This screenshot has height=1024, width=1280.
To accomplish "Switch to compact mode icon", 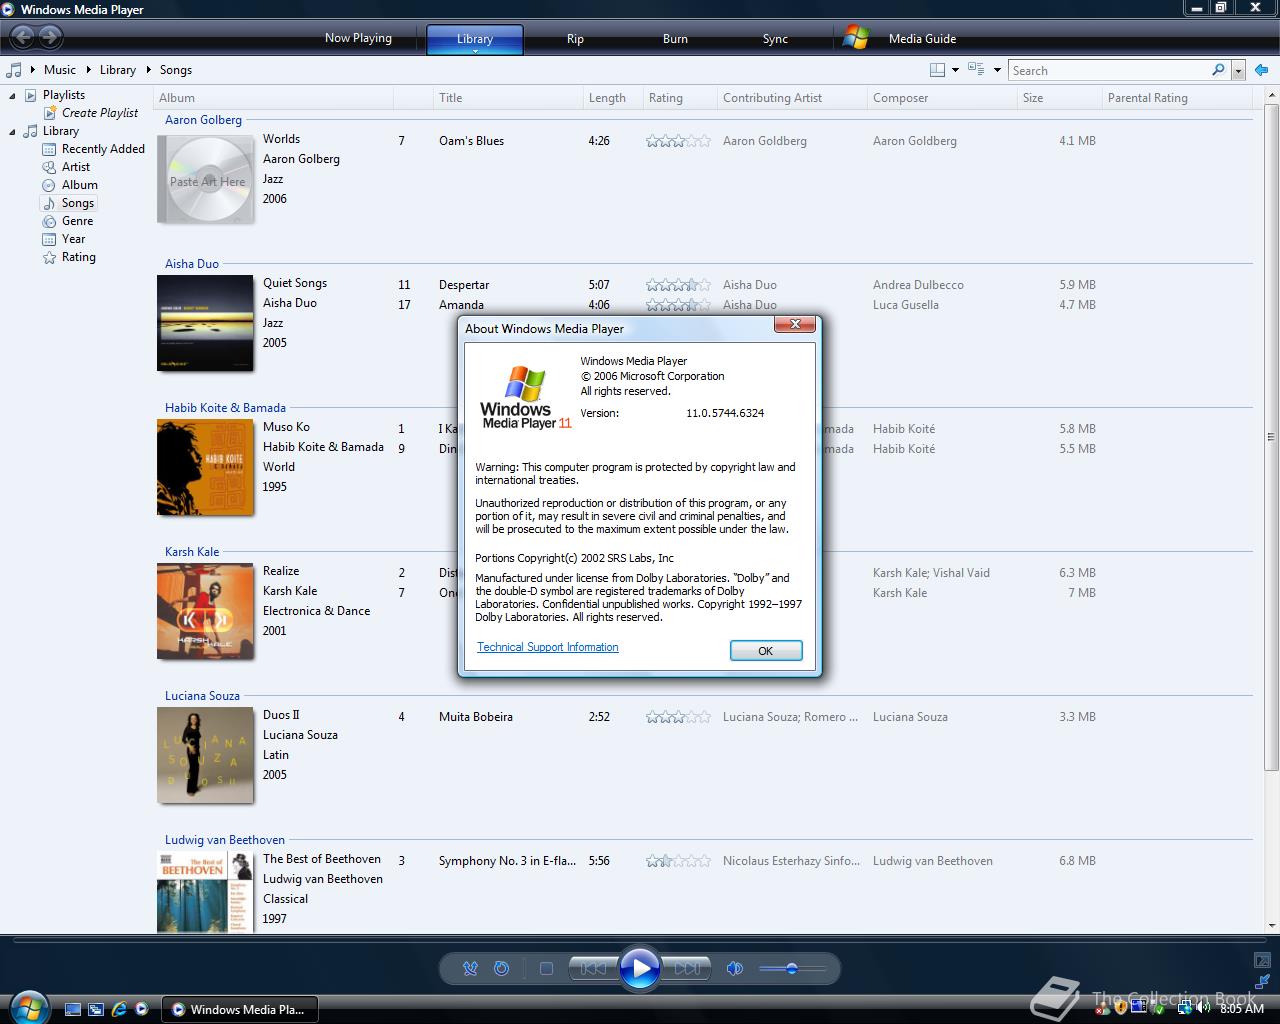I will pyautogui.click(x=1262, y=982).
